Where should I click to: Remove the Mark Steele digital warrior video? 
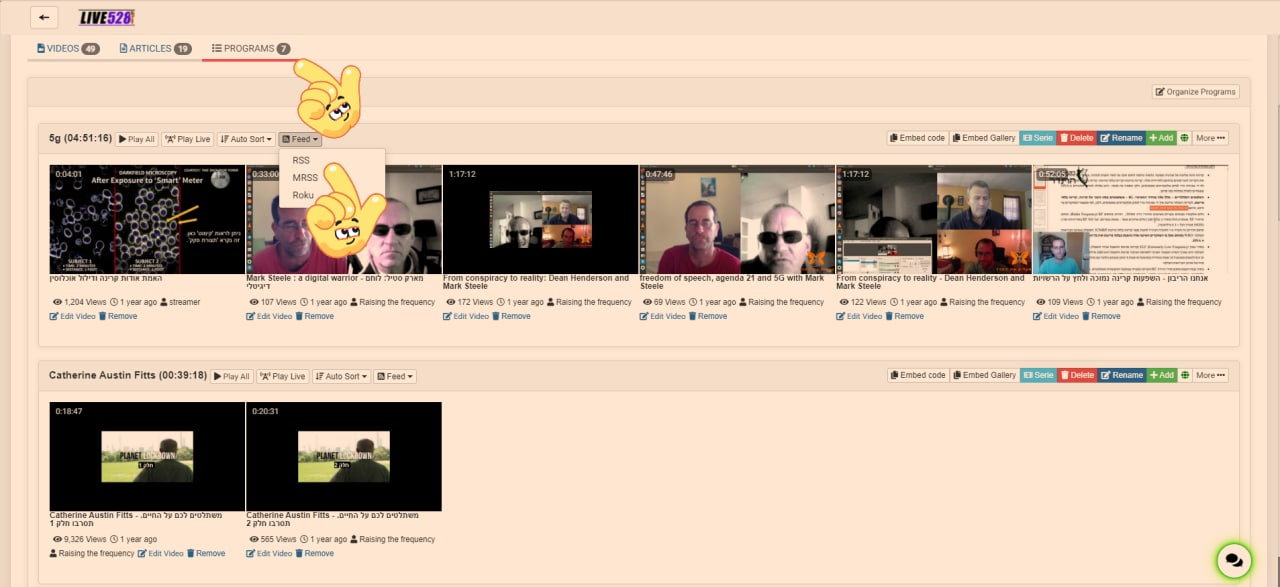[x=316, y=315]
